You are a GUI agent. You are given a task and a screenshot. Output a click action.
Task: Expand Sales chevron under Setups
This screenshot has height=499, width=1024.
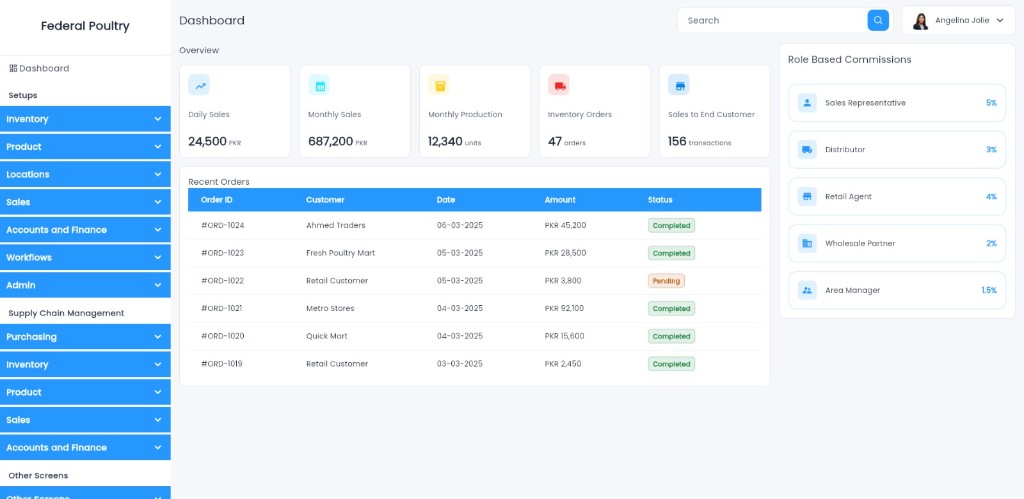point(157,202)
